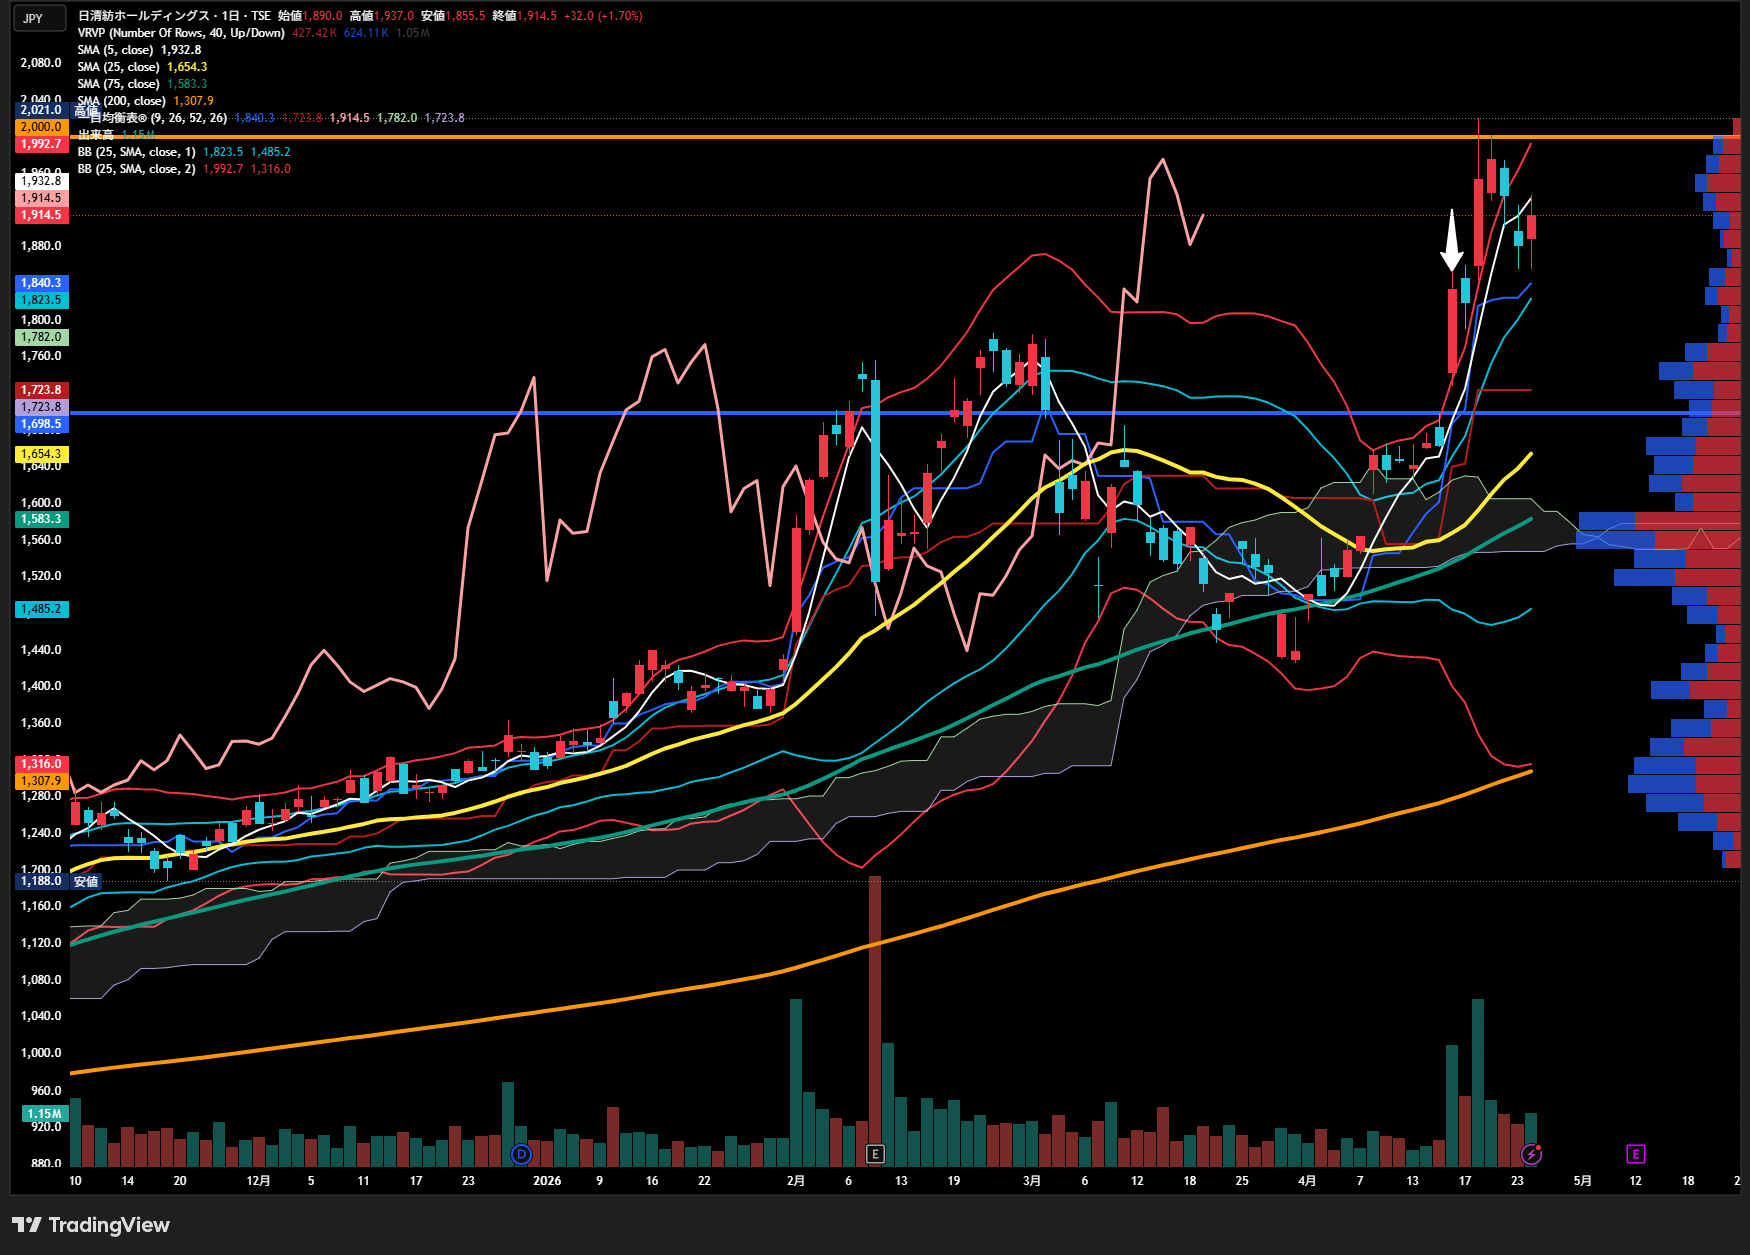
Task: Click the blue dividend D marker
Action: click(521, 1154)
